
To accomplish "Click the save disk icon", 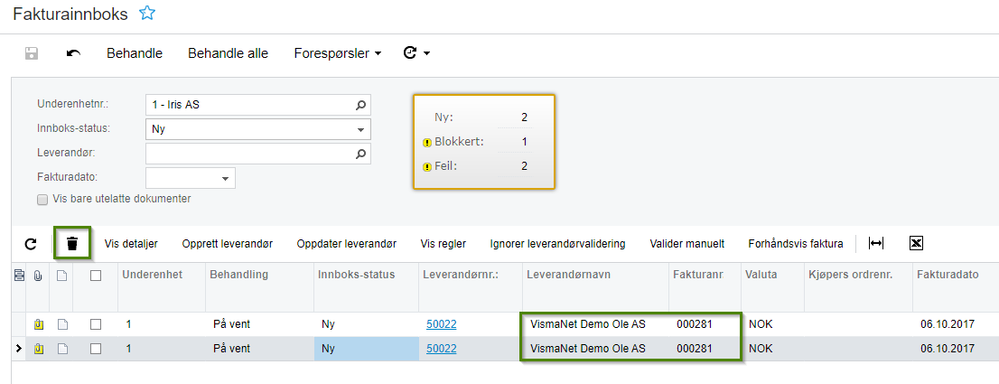I will (x=31, y=53).
